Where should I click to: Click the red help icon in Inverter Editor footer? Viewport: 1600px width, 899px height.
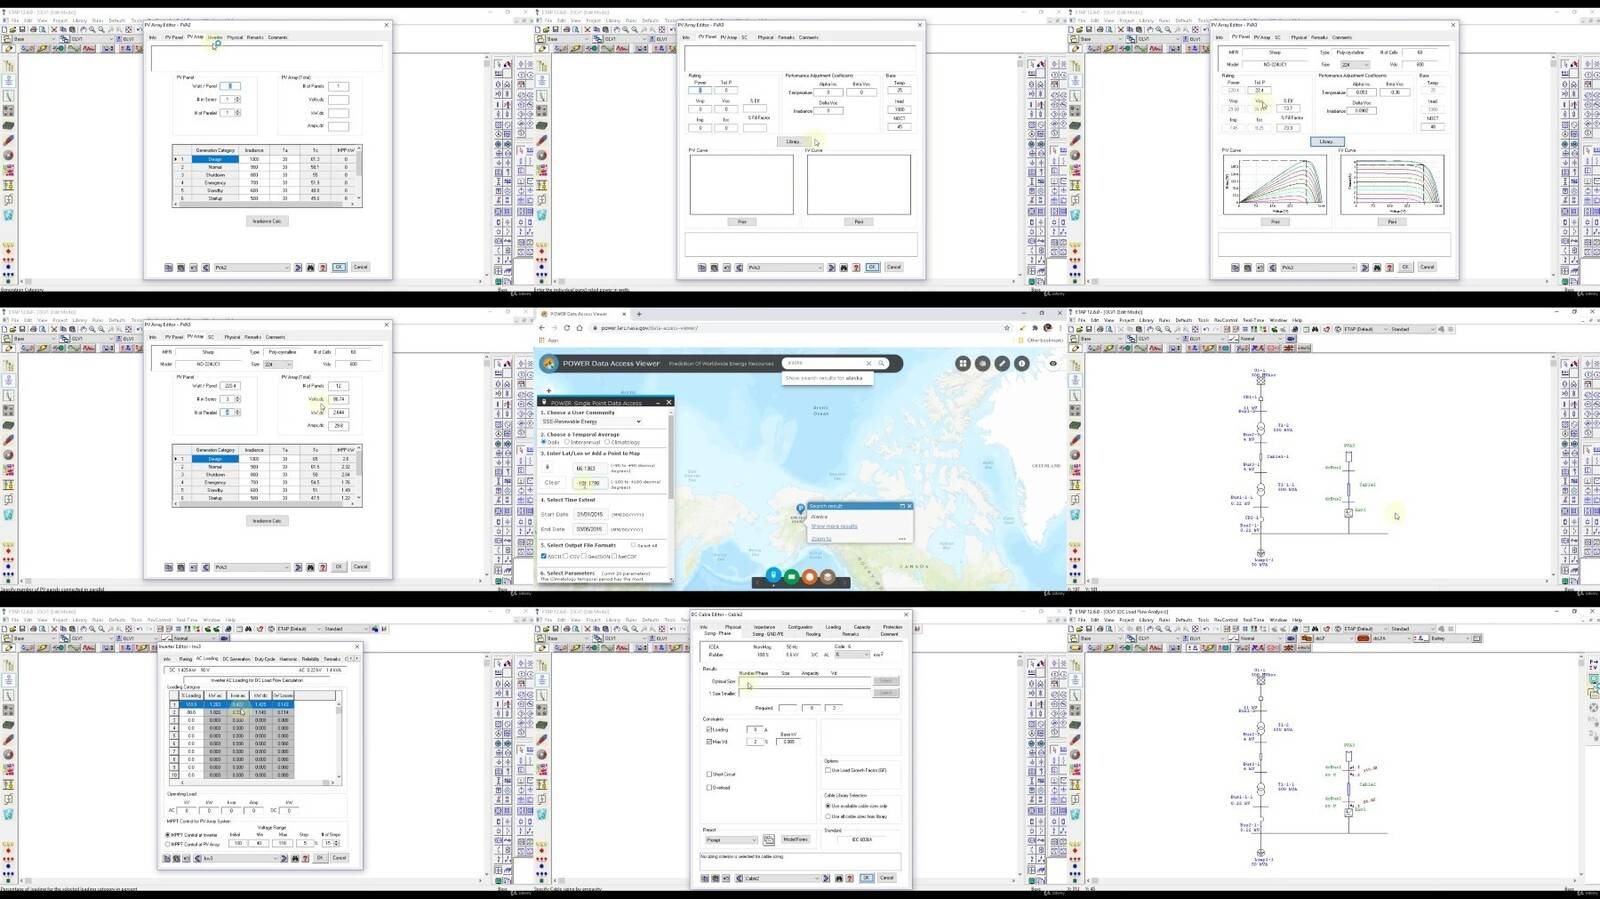pos(306,858)
